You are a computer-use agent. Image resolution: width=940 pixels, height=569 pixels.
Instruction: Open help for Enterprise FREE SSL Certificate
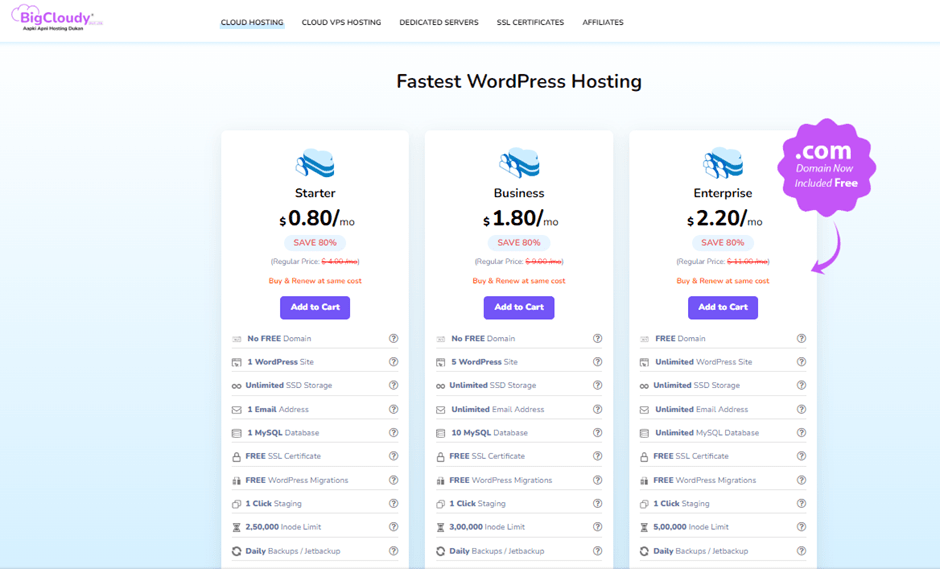coord(801,456)
